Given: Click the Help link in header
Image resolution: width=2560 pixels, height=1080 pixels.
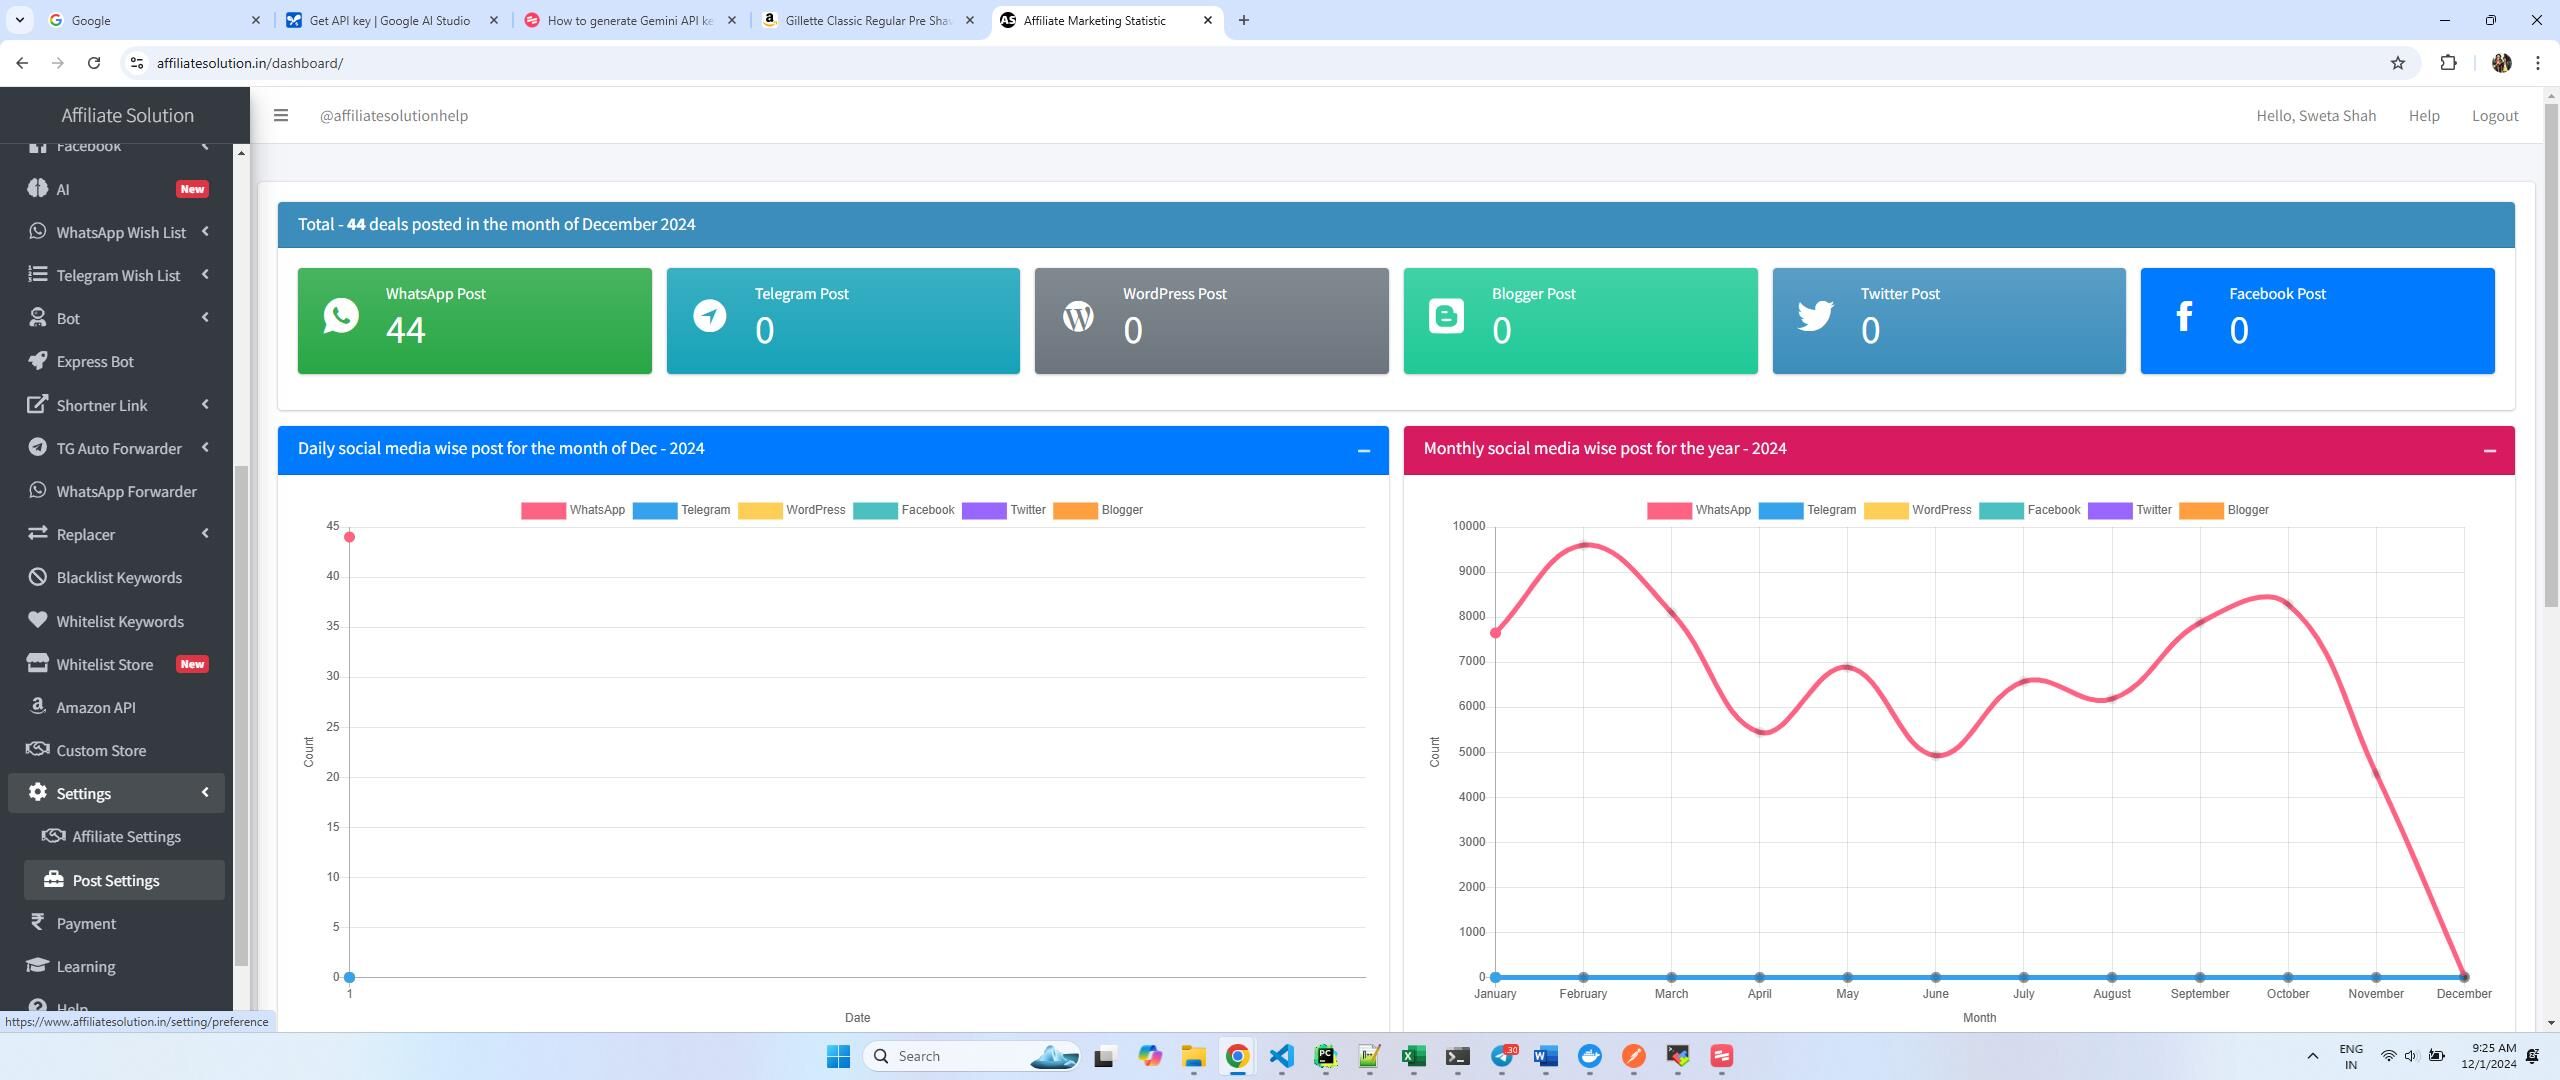Looking at the screenshot, I should point(2423,116).
